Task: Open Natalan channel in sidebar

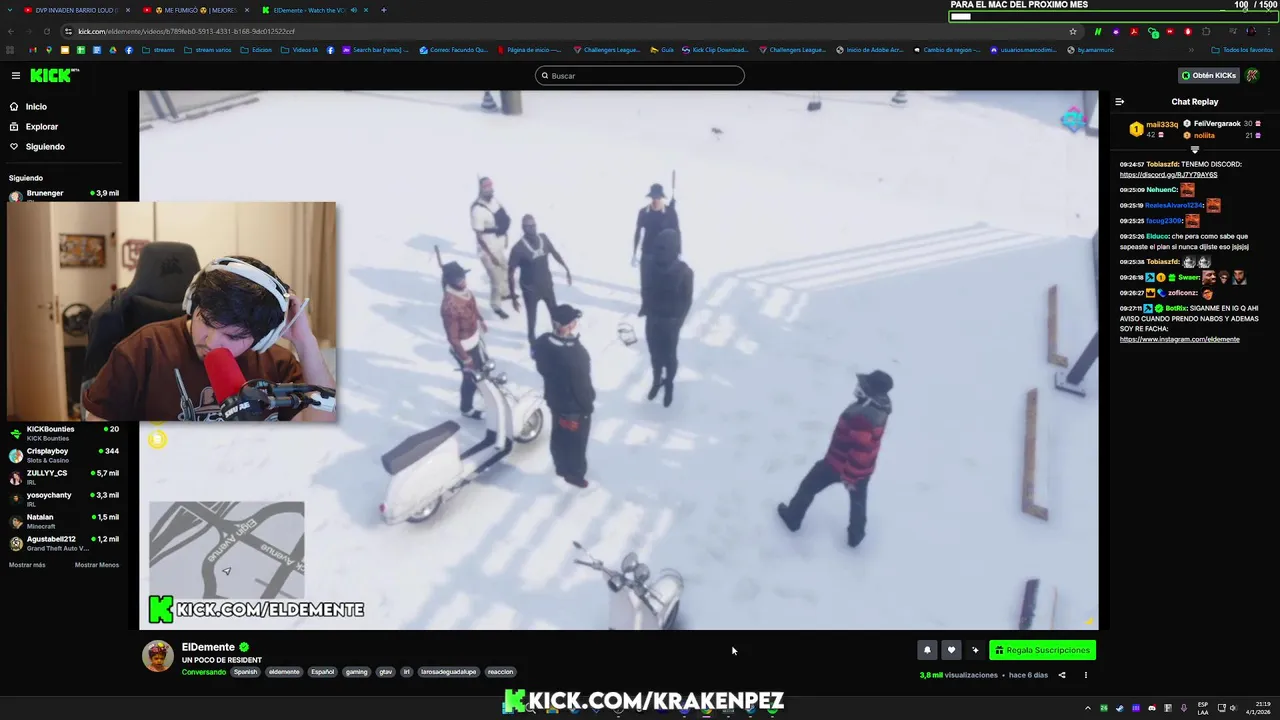Action: (64, 521)
